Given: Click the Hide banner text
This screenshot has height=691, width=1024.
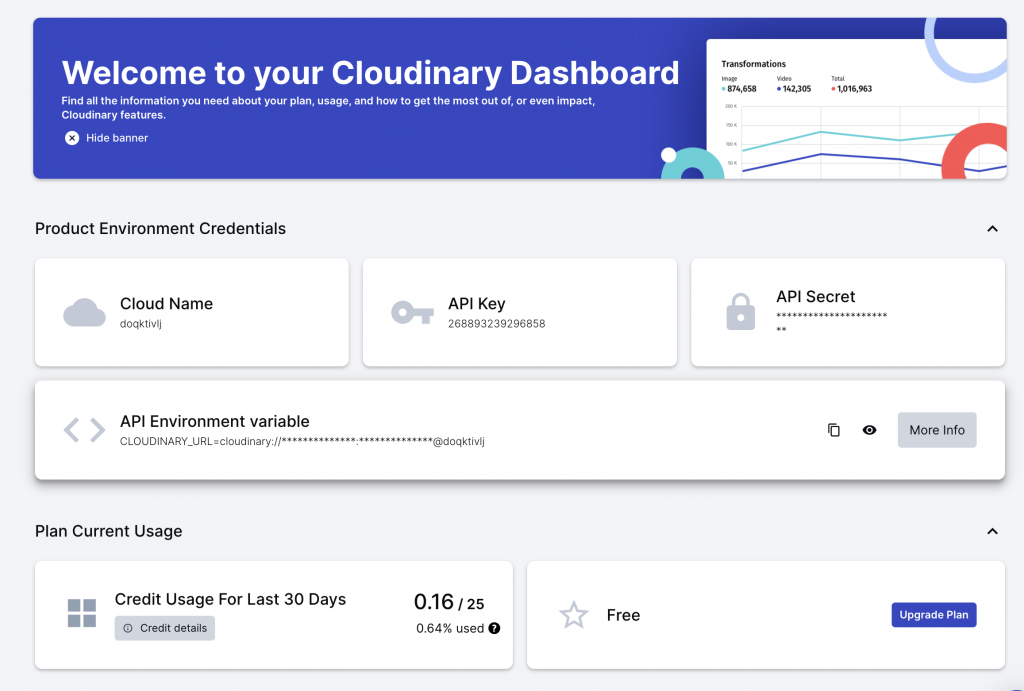Looking at the screenshot, I should point(117,138).
